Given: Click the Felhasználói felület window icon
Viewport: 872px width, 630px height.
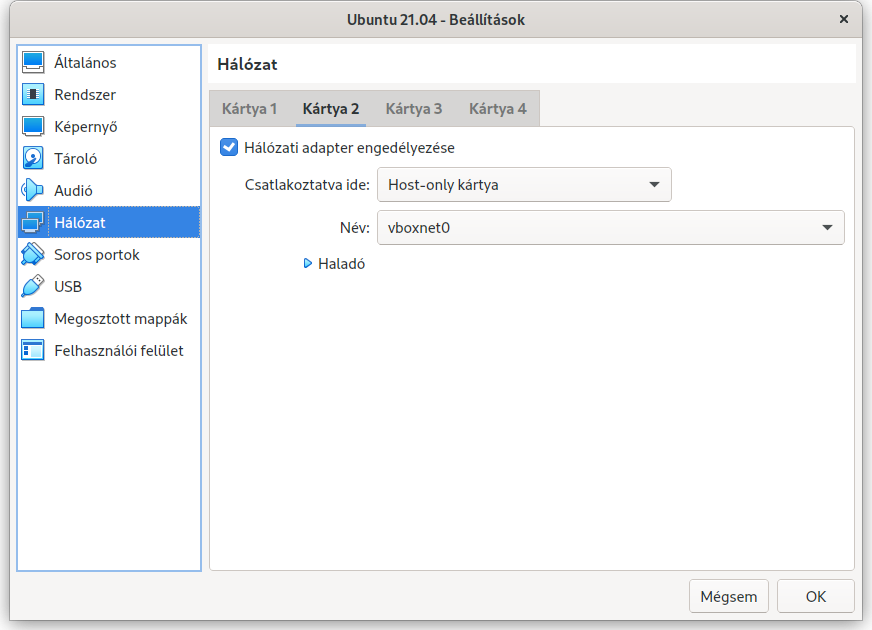Looking at the screenshot, I should tap(33, 350).
